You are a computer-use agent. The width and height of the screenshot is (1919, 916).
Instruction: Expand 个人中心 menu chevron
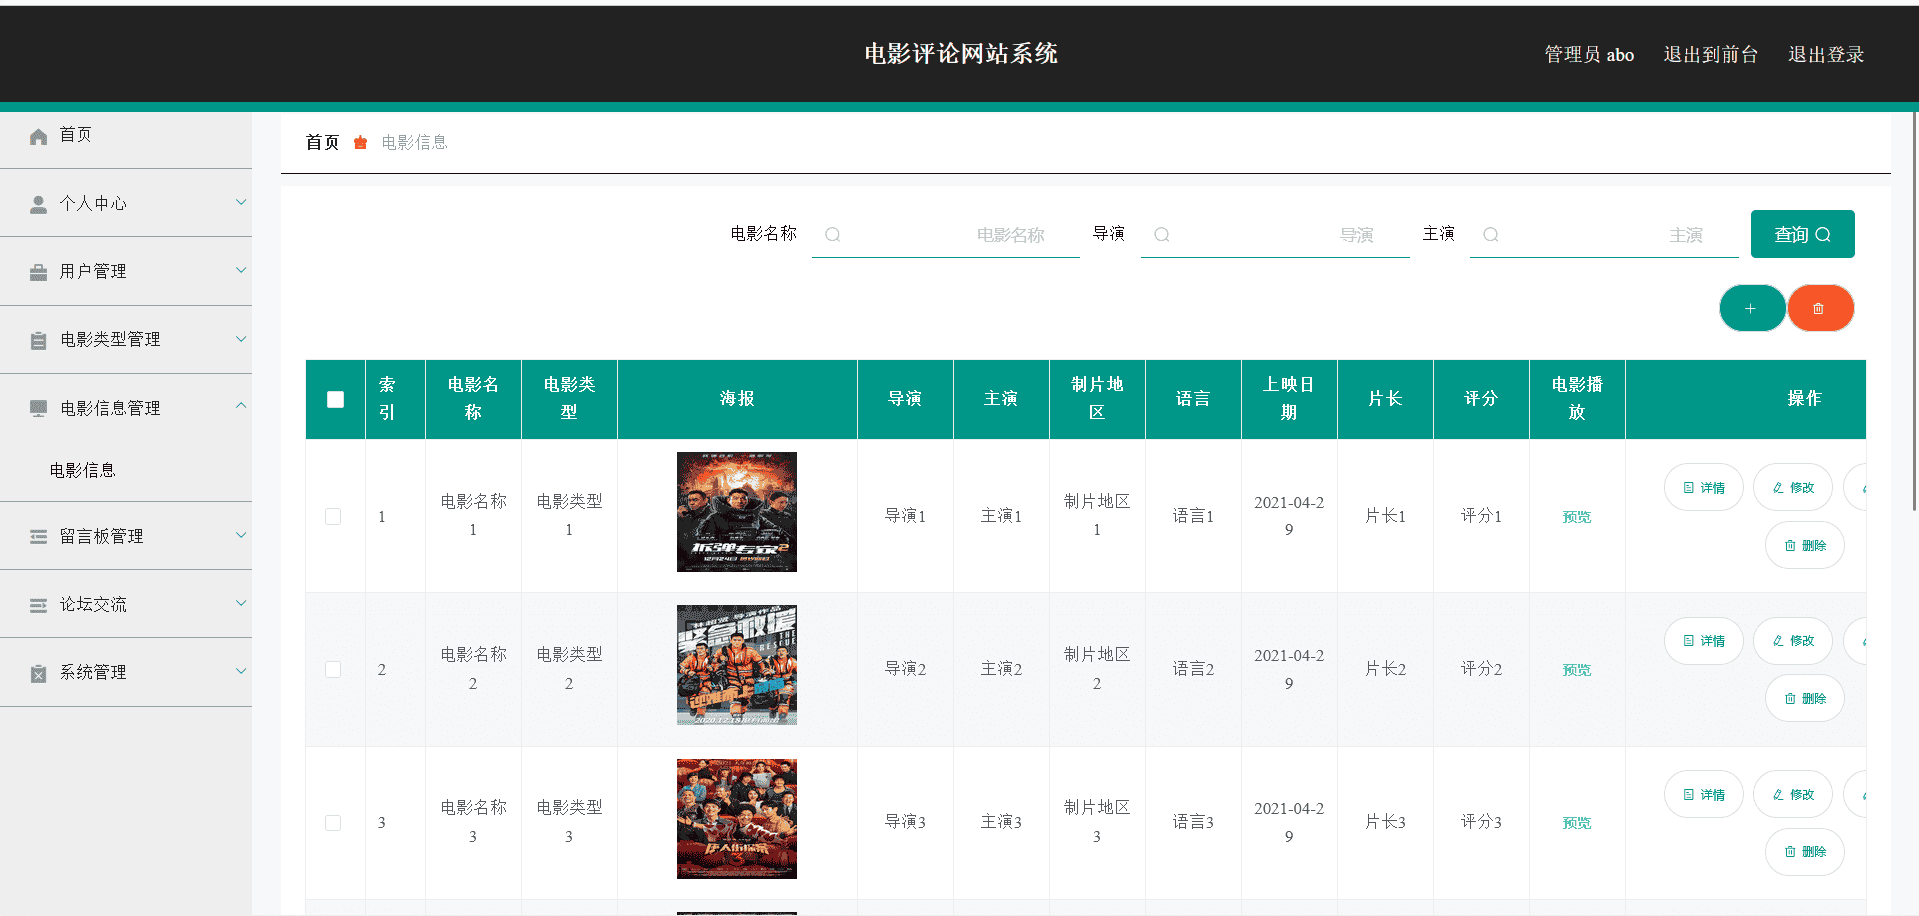point(241,202)
